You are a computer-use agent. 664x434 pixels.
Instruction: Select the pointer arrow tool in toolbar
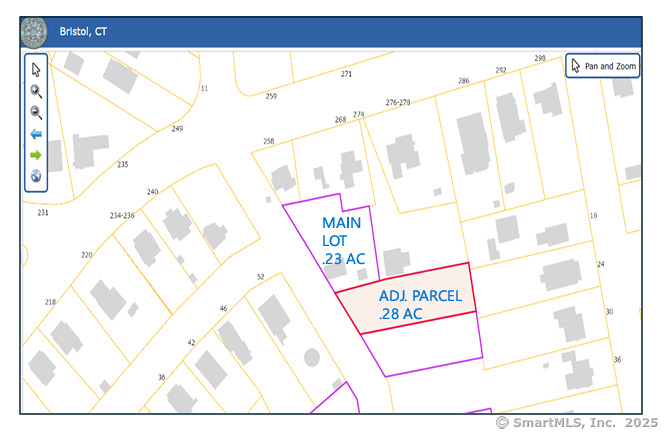click(36, 69)
